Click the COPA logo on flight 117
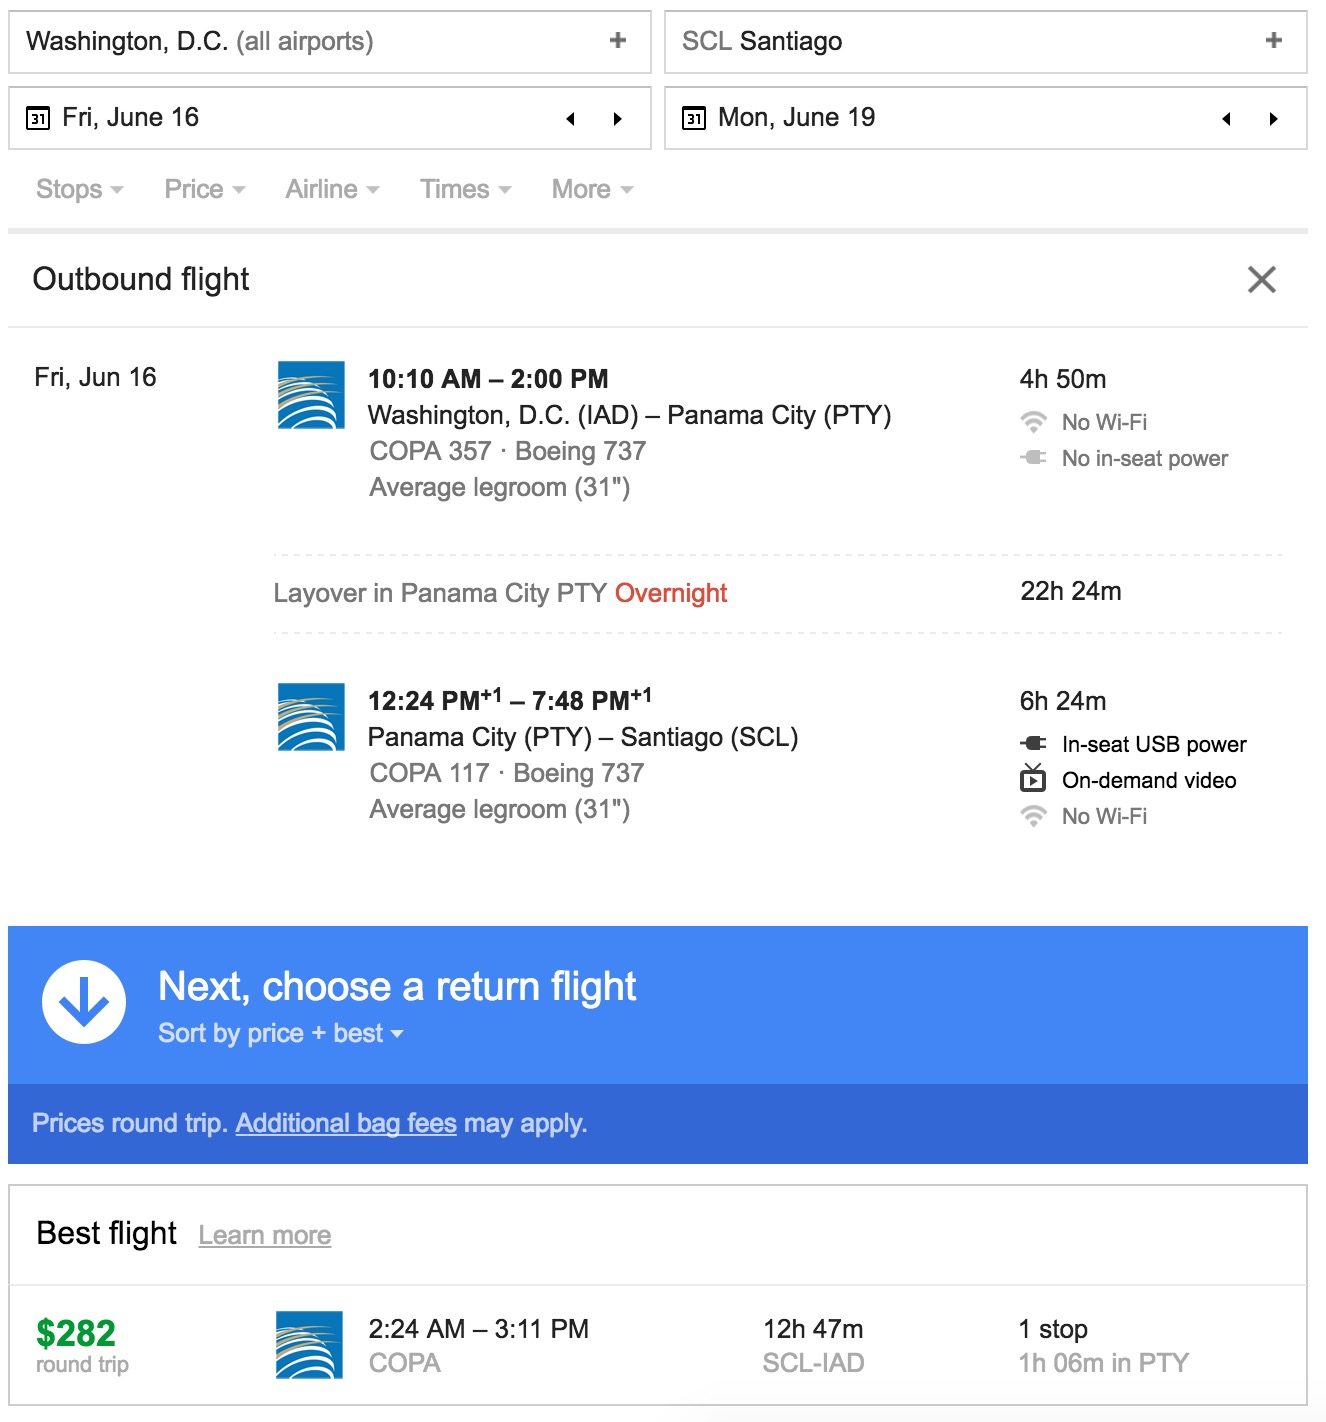Viewport: 1326px width, 1422px height. (311, 717)
